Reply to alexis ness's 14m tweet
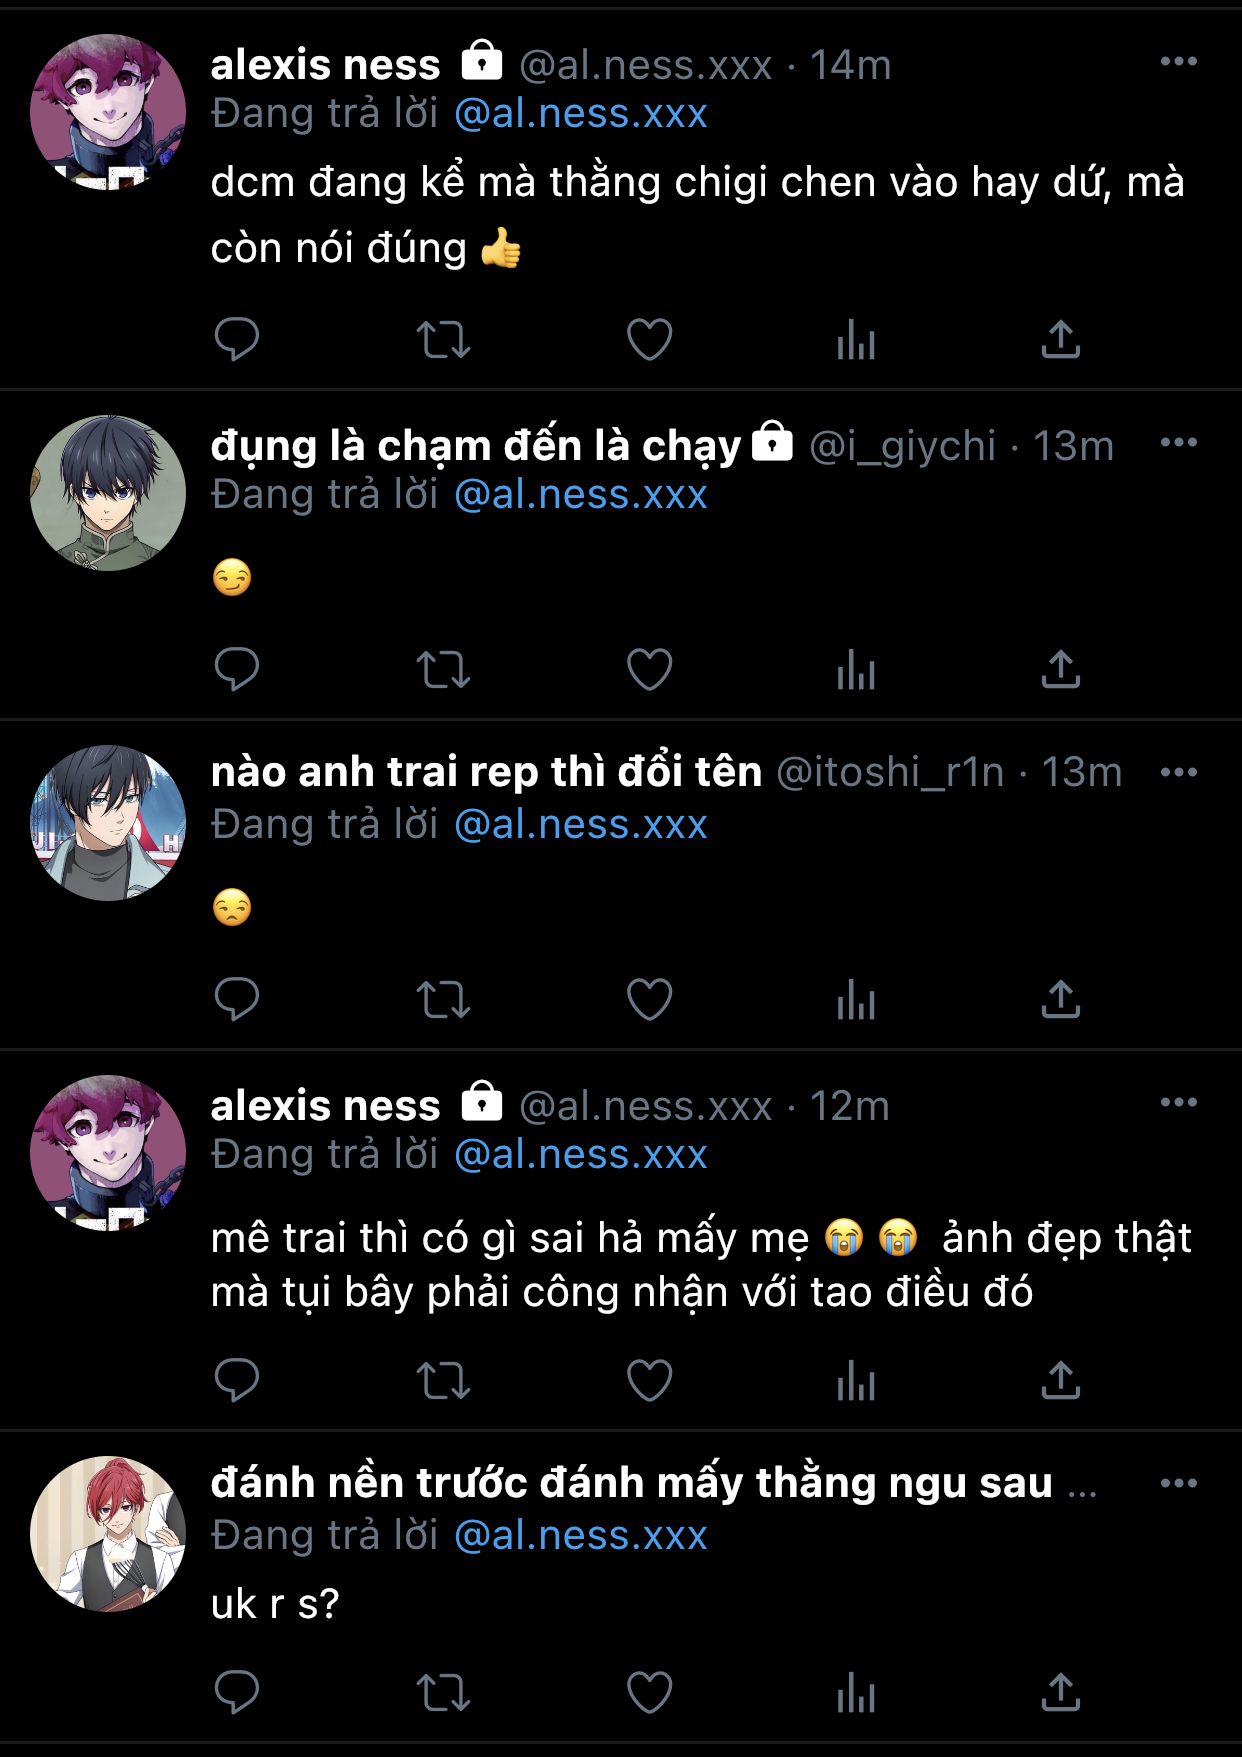 pyautogui.click(x=237, y=339)
